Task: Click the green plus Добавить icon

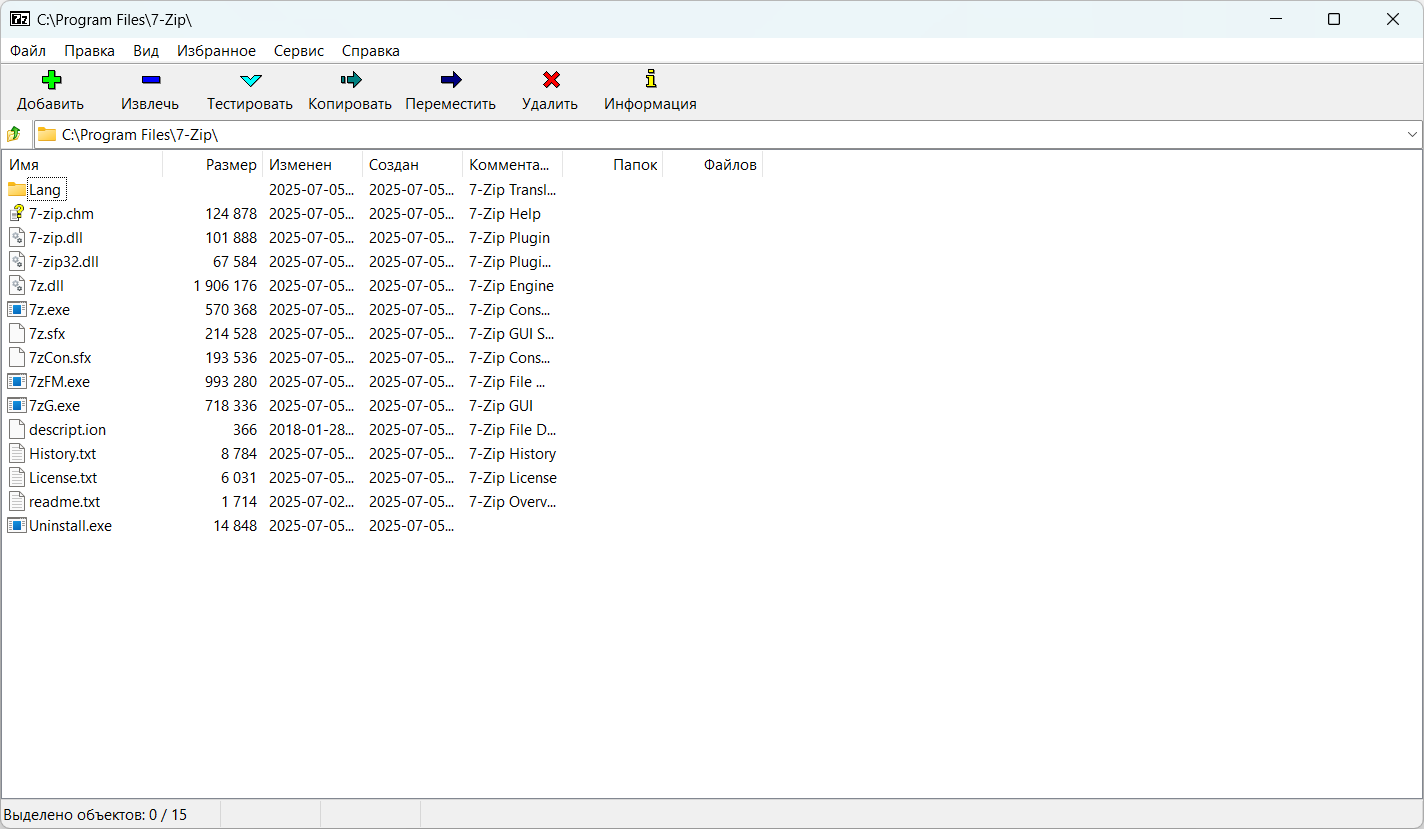Action: pos(51,80)
